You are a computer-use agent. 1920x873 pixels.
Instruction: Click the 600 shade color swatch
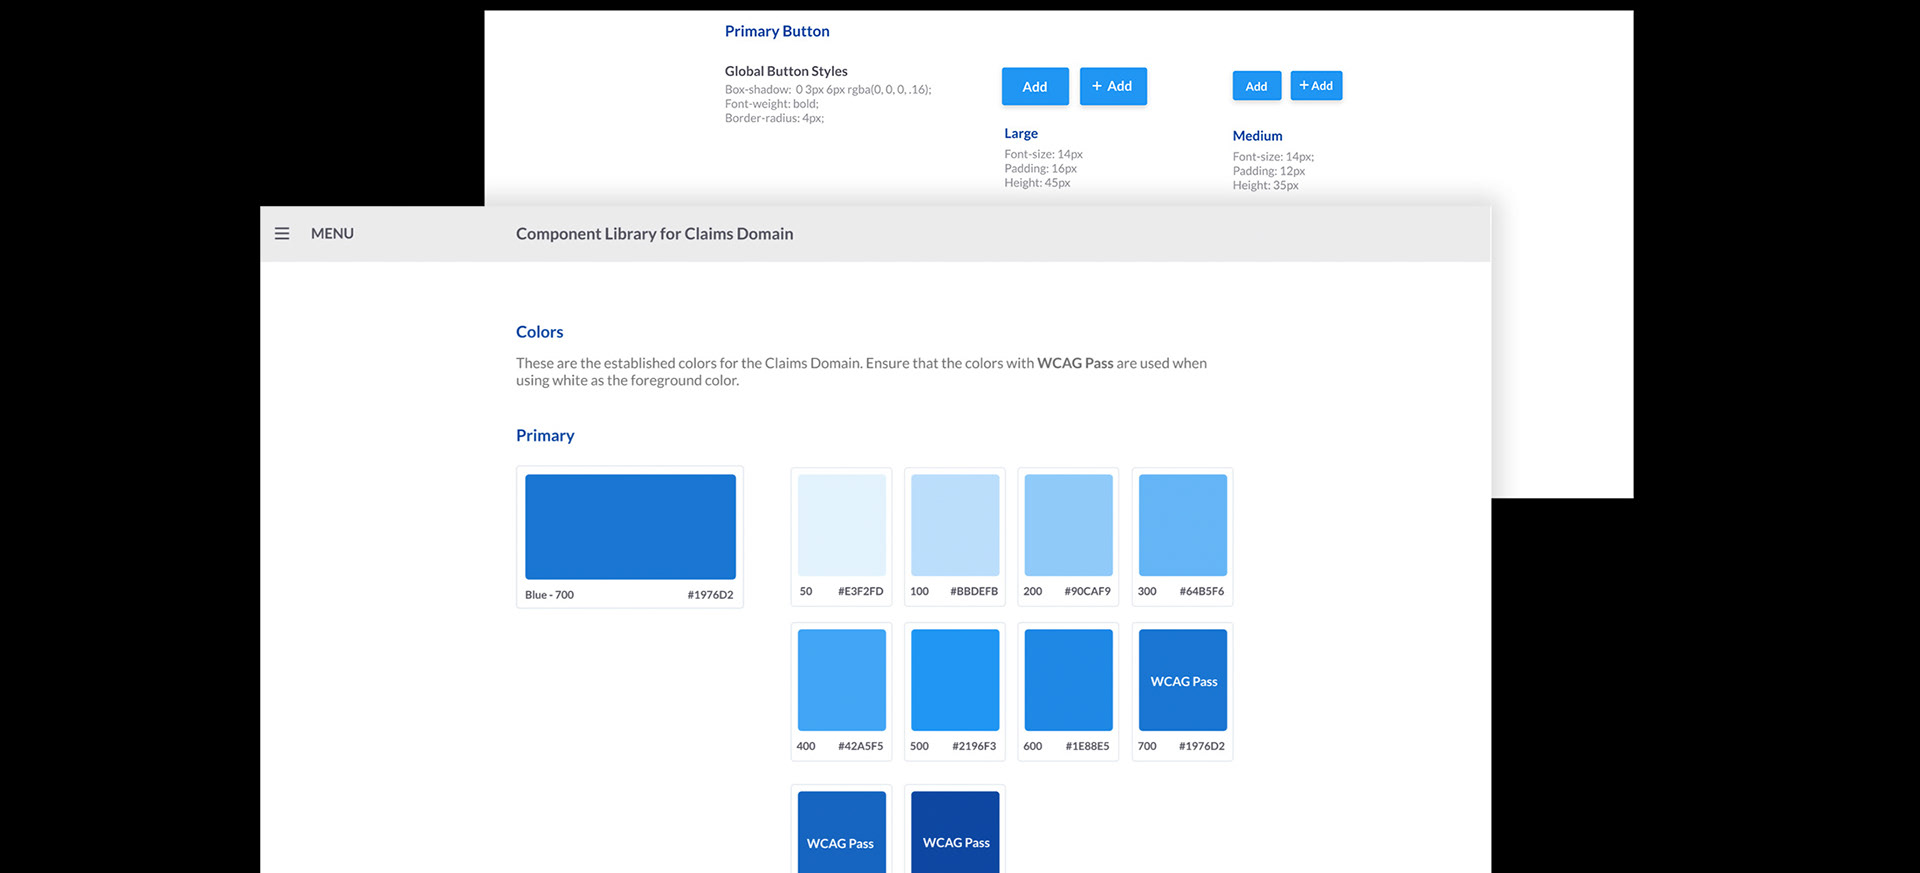coord(1069,680)
